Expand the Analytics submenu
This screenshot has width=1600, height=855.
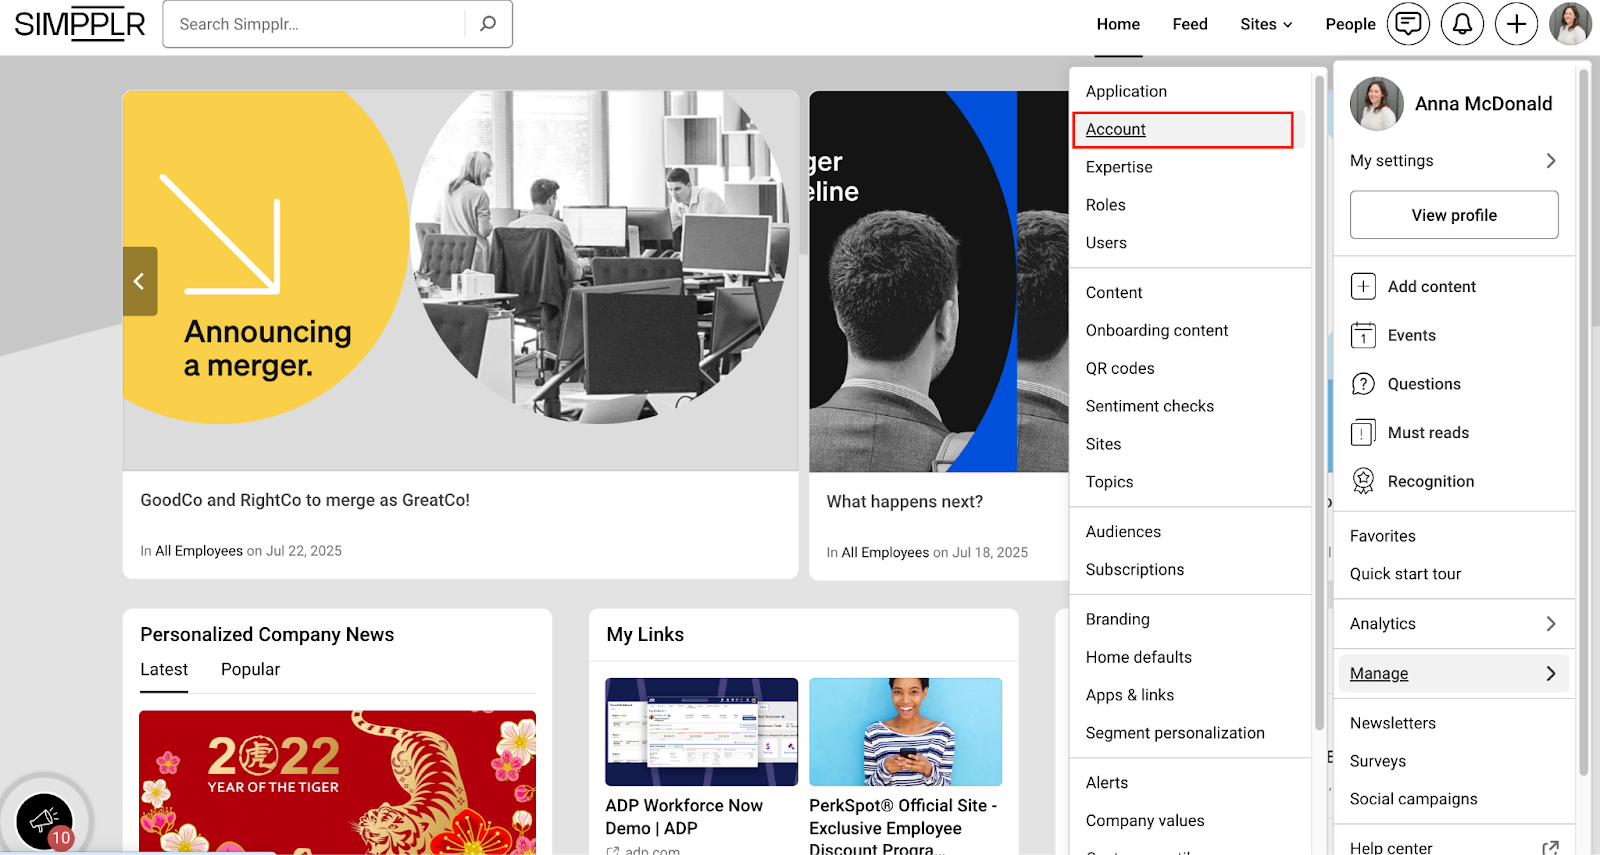click(1453, 624)
